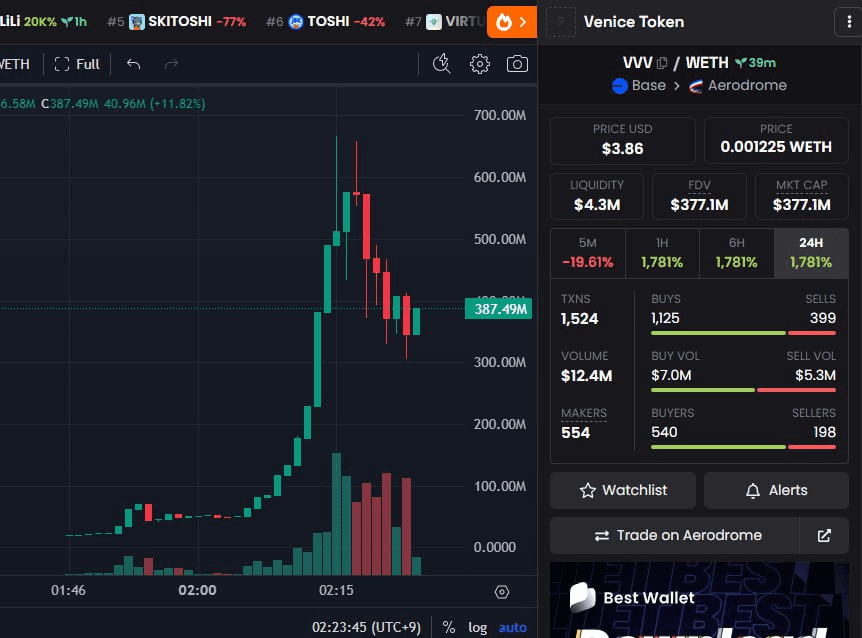Image resolution: width=862 pixels, height=638 pixels.
Task: Click the MAKERS 554 label
Action: coord(583,424)
